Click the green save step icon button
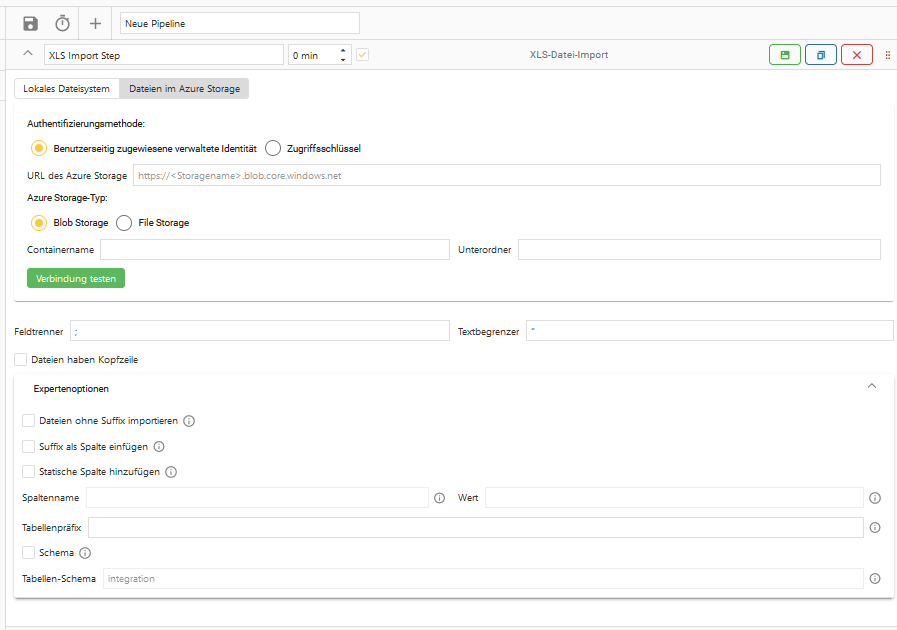This screenshot has width=897, height=630. coord(785,55)
